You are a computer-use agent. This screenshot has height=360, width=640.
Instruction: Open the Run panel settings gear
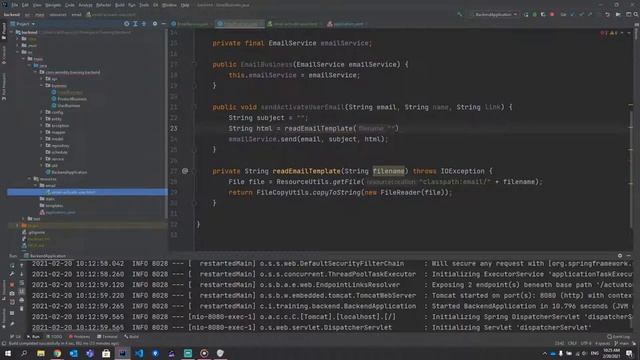[x=620, y=256]
